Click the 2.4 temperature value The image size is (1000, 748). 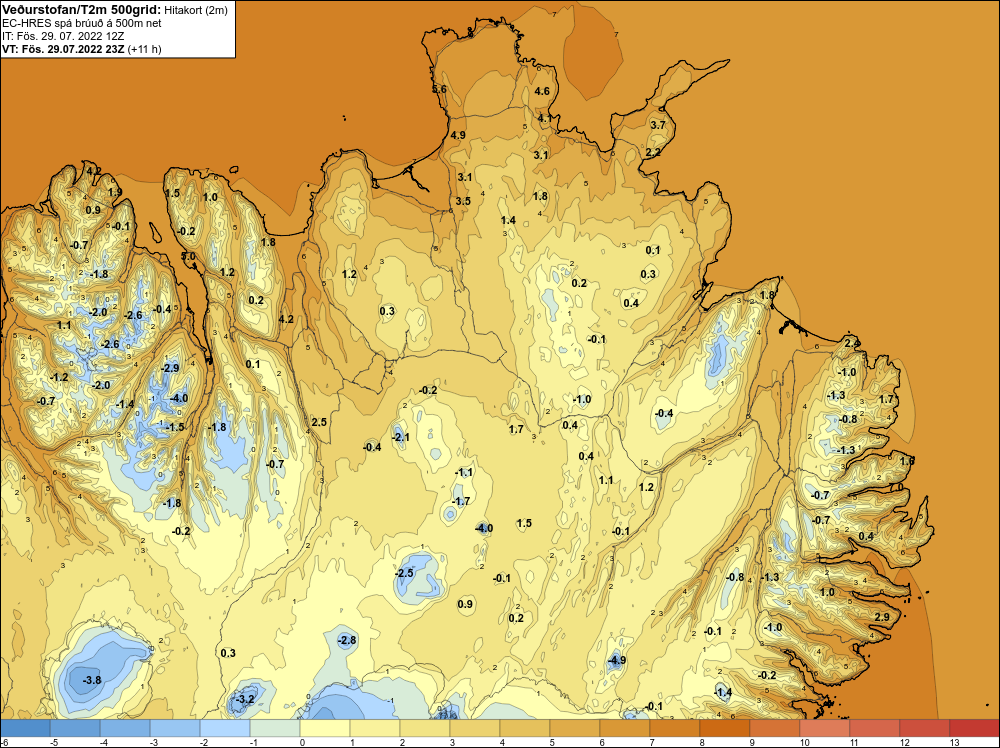tap(852, 343)
